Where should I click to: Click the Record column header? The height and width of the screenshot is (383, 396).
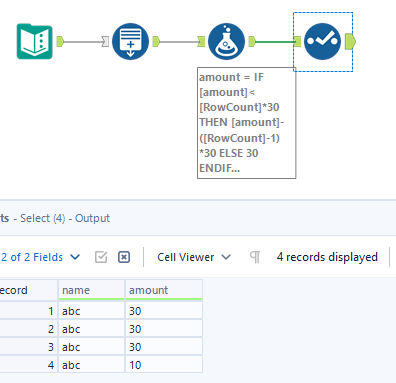tap(29, 290)
